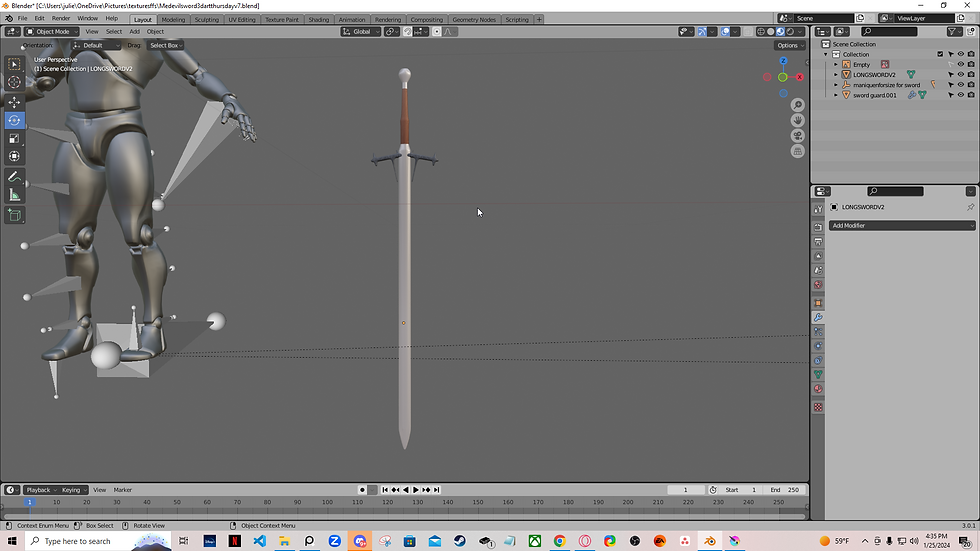Switch to the Sculpting workspace tab
This screenshot has width=980, height=551.
click(x=206, y=19)
